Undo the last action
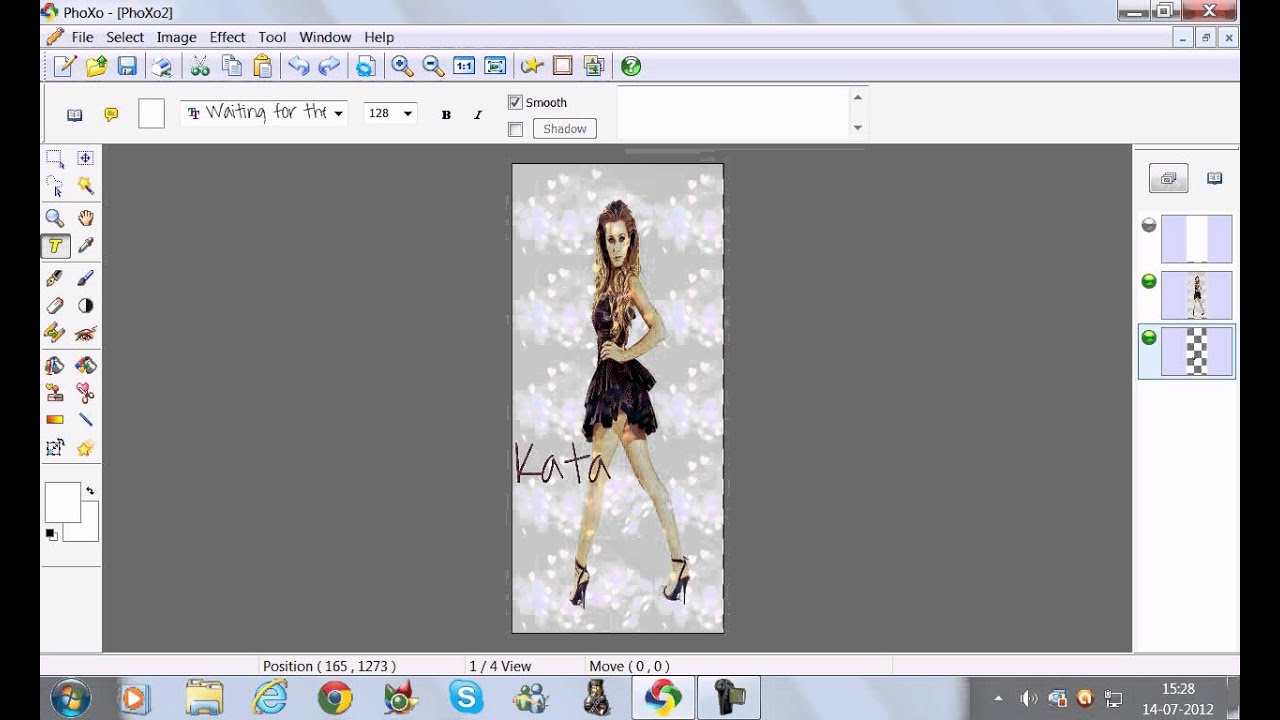 [298, 66]
